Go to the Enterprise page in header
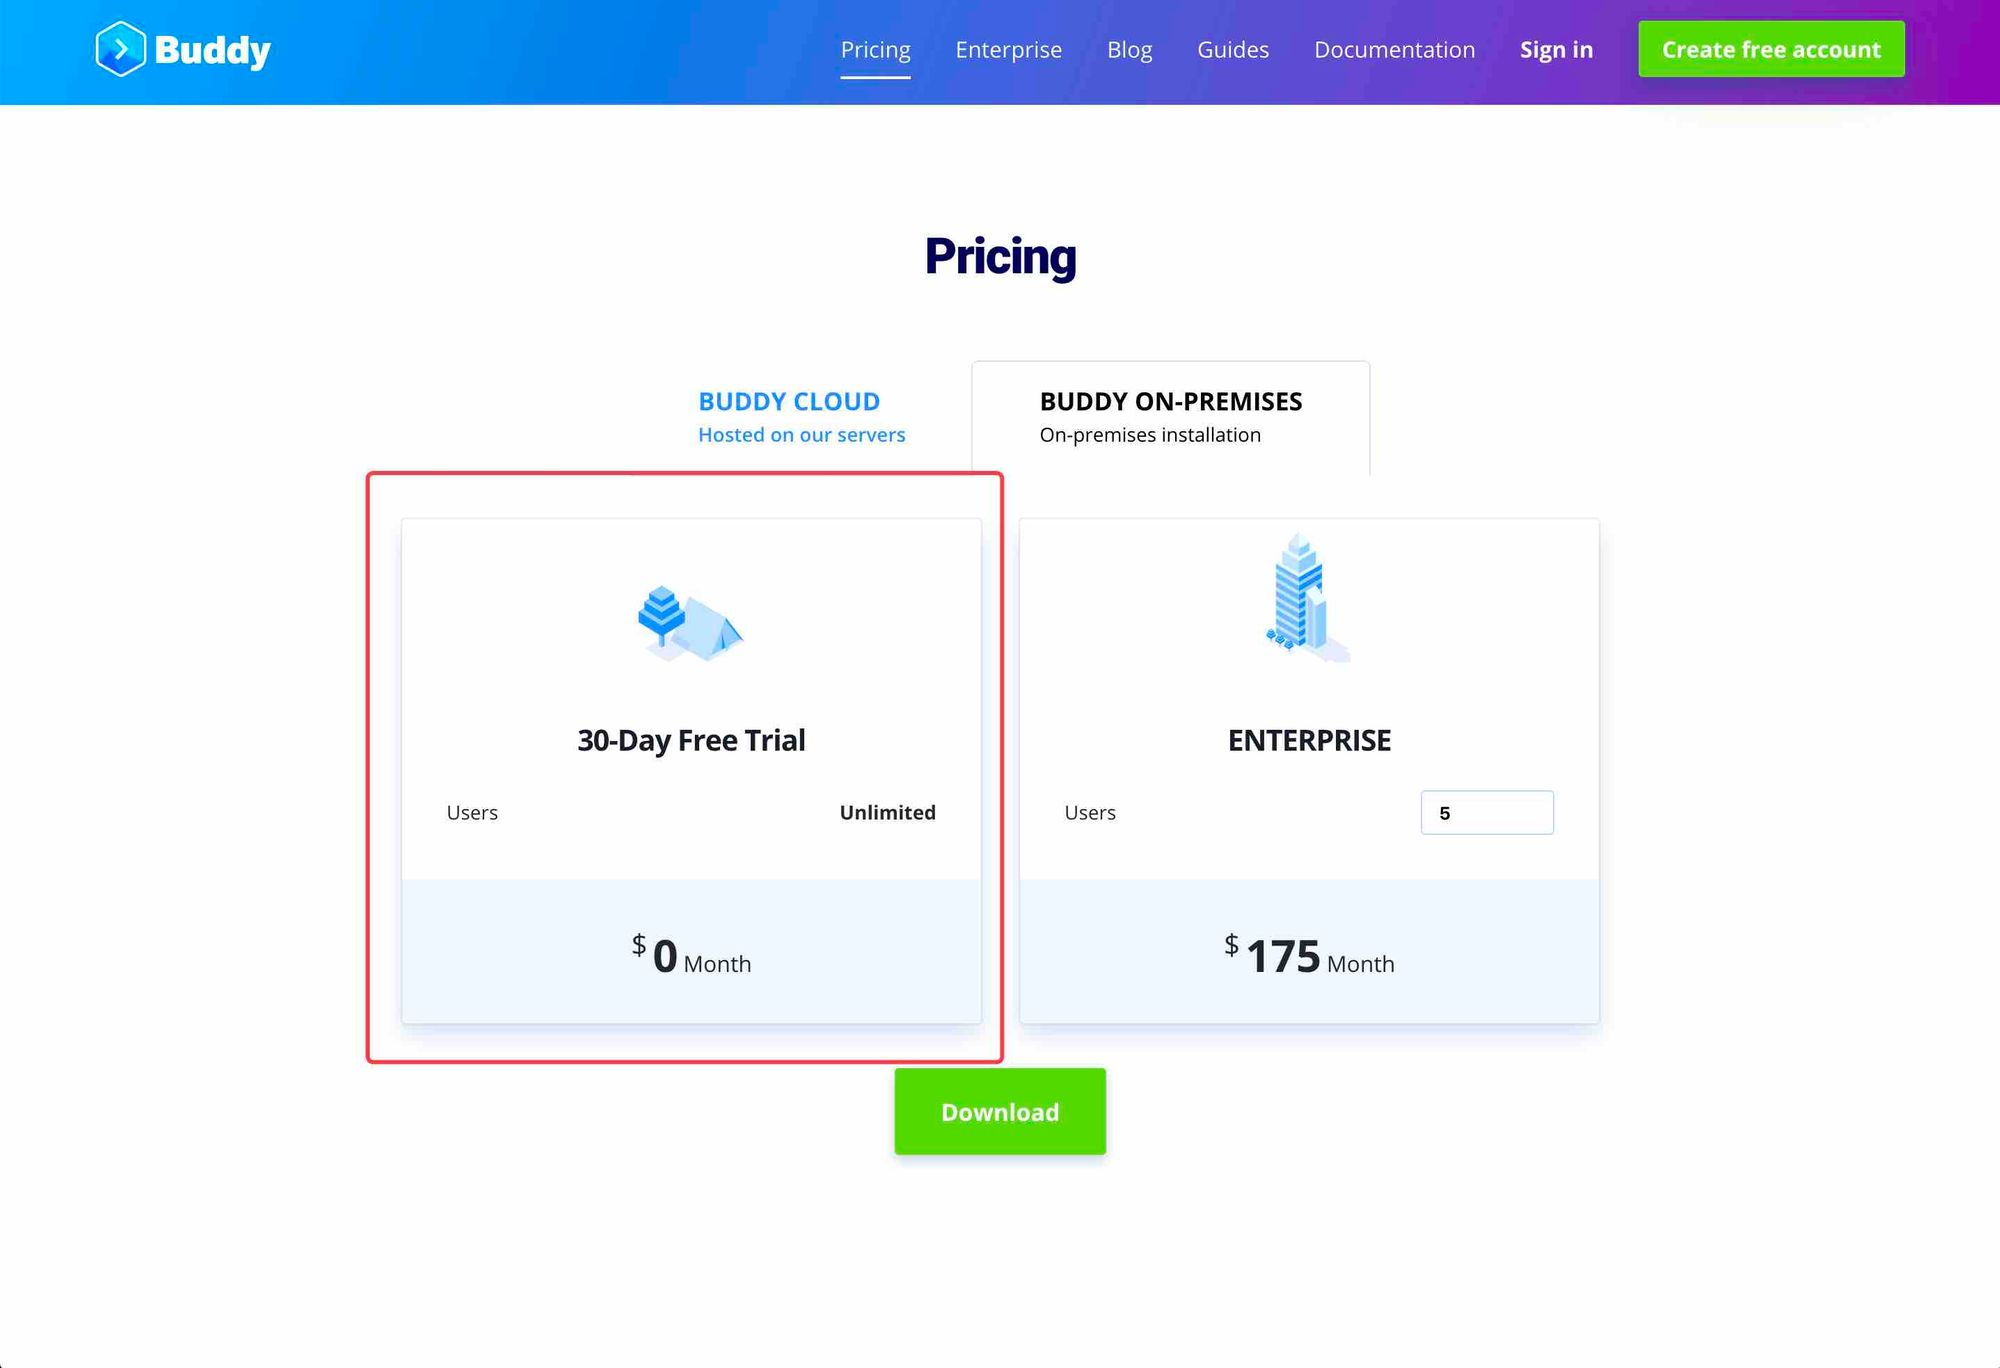The width and height of the screenshot is (2000, 1368). (x=1008, y=50)
